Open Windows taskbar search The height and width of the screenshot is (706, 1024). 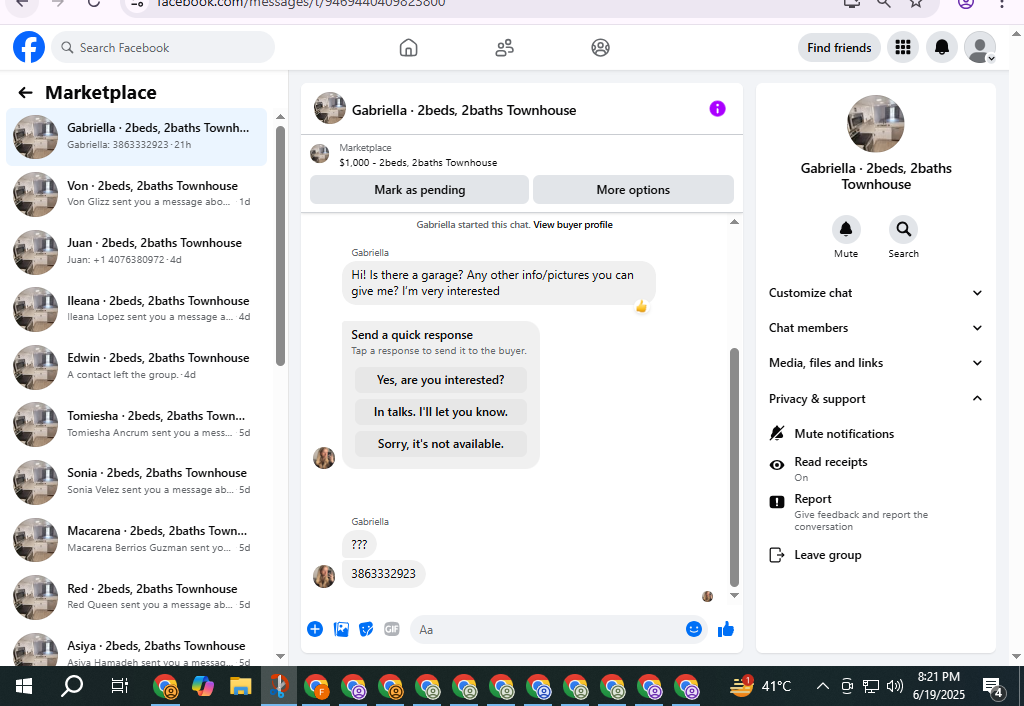[x=72, y=686]
